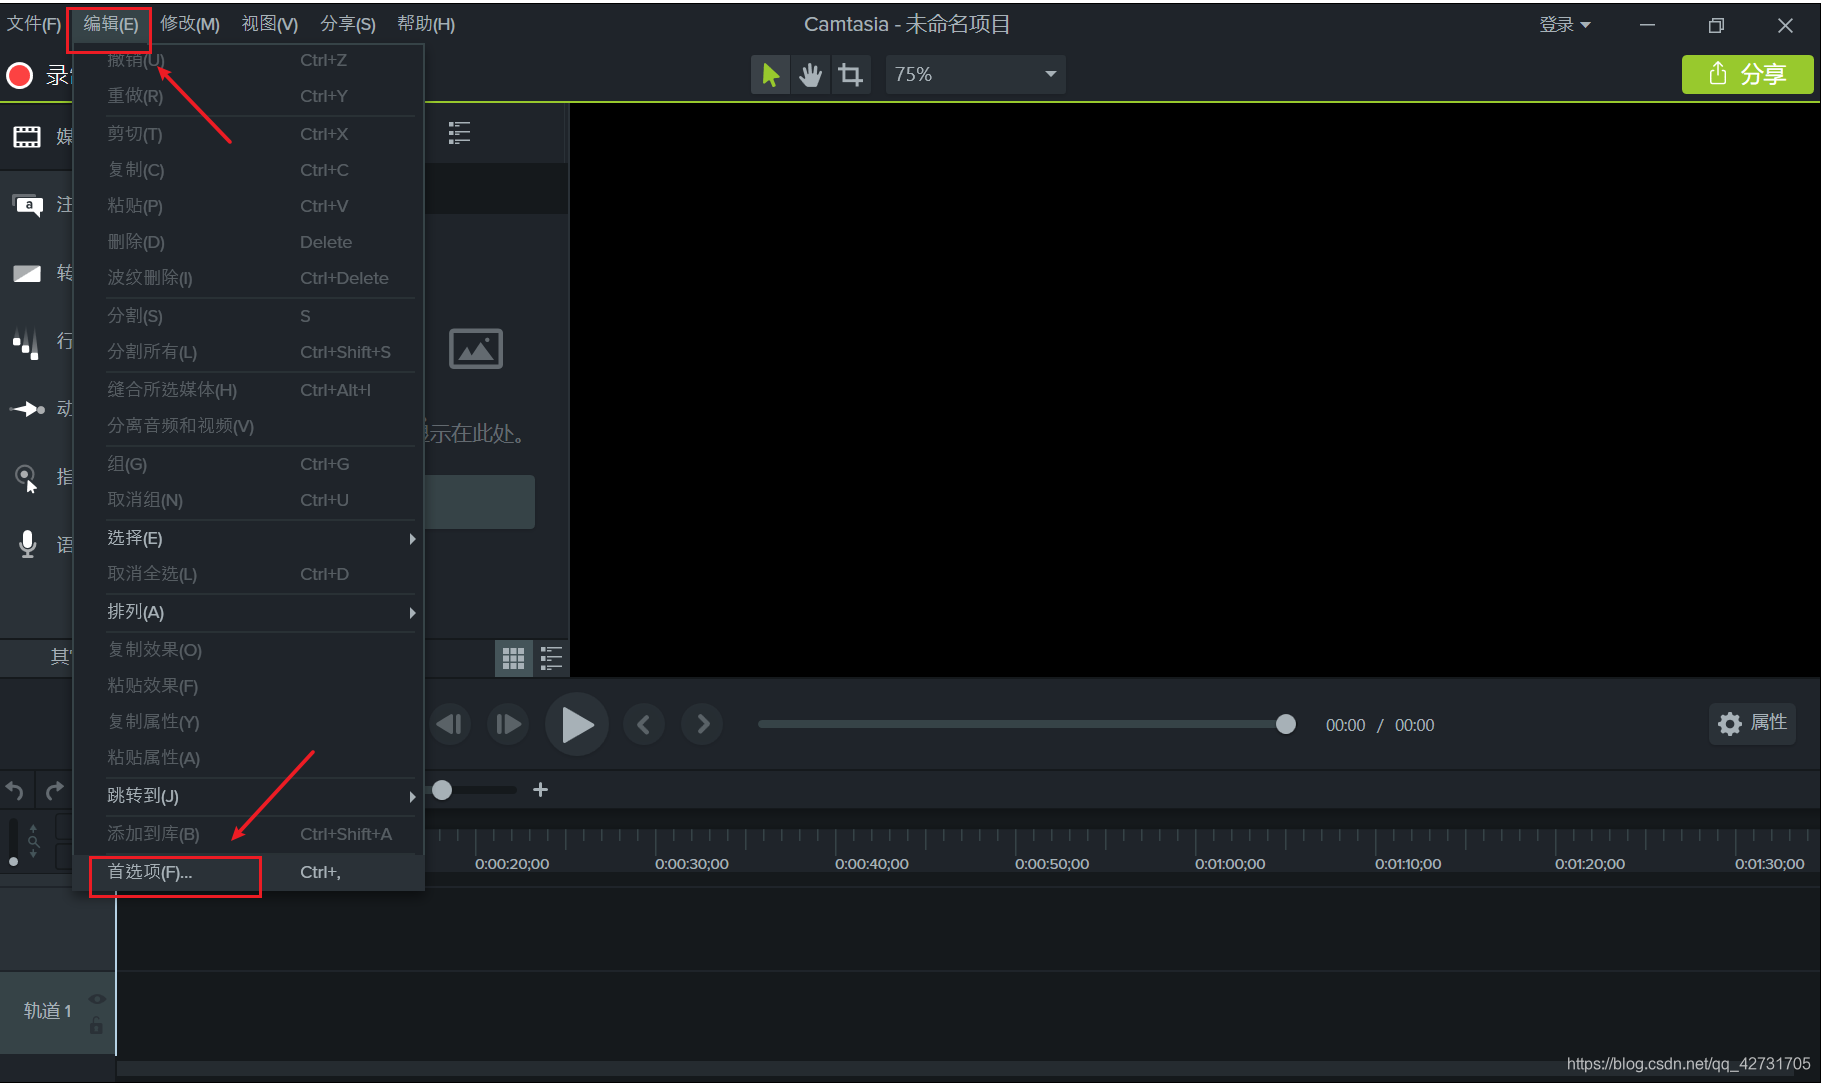1821x1083 pixels.
Task: Open the File menu
Action: (34, 24)
